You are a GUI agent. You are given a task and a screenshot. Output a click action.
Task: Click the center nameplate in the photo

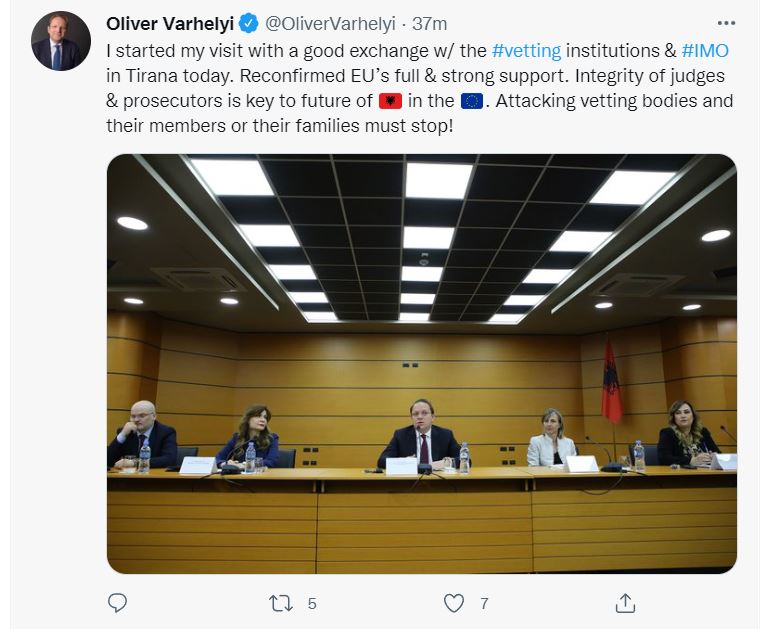[x=401, y=465]
